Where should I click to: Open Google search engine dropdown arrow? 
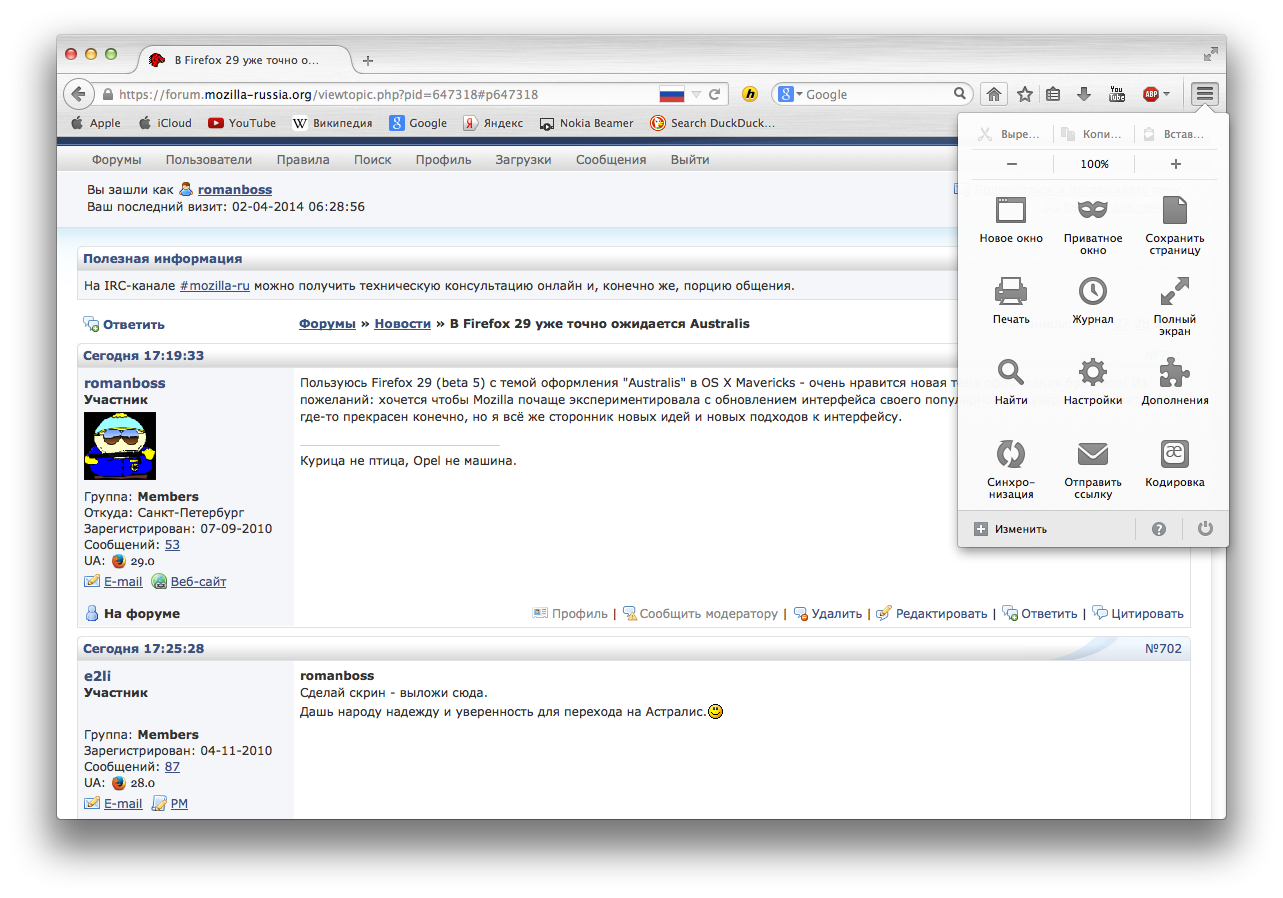coord(800,94)
